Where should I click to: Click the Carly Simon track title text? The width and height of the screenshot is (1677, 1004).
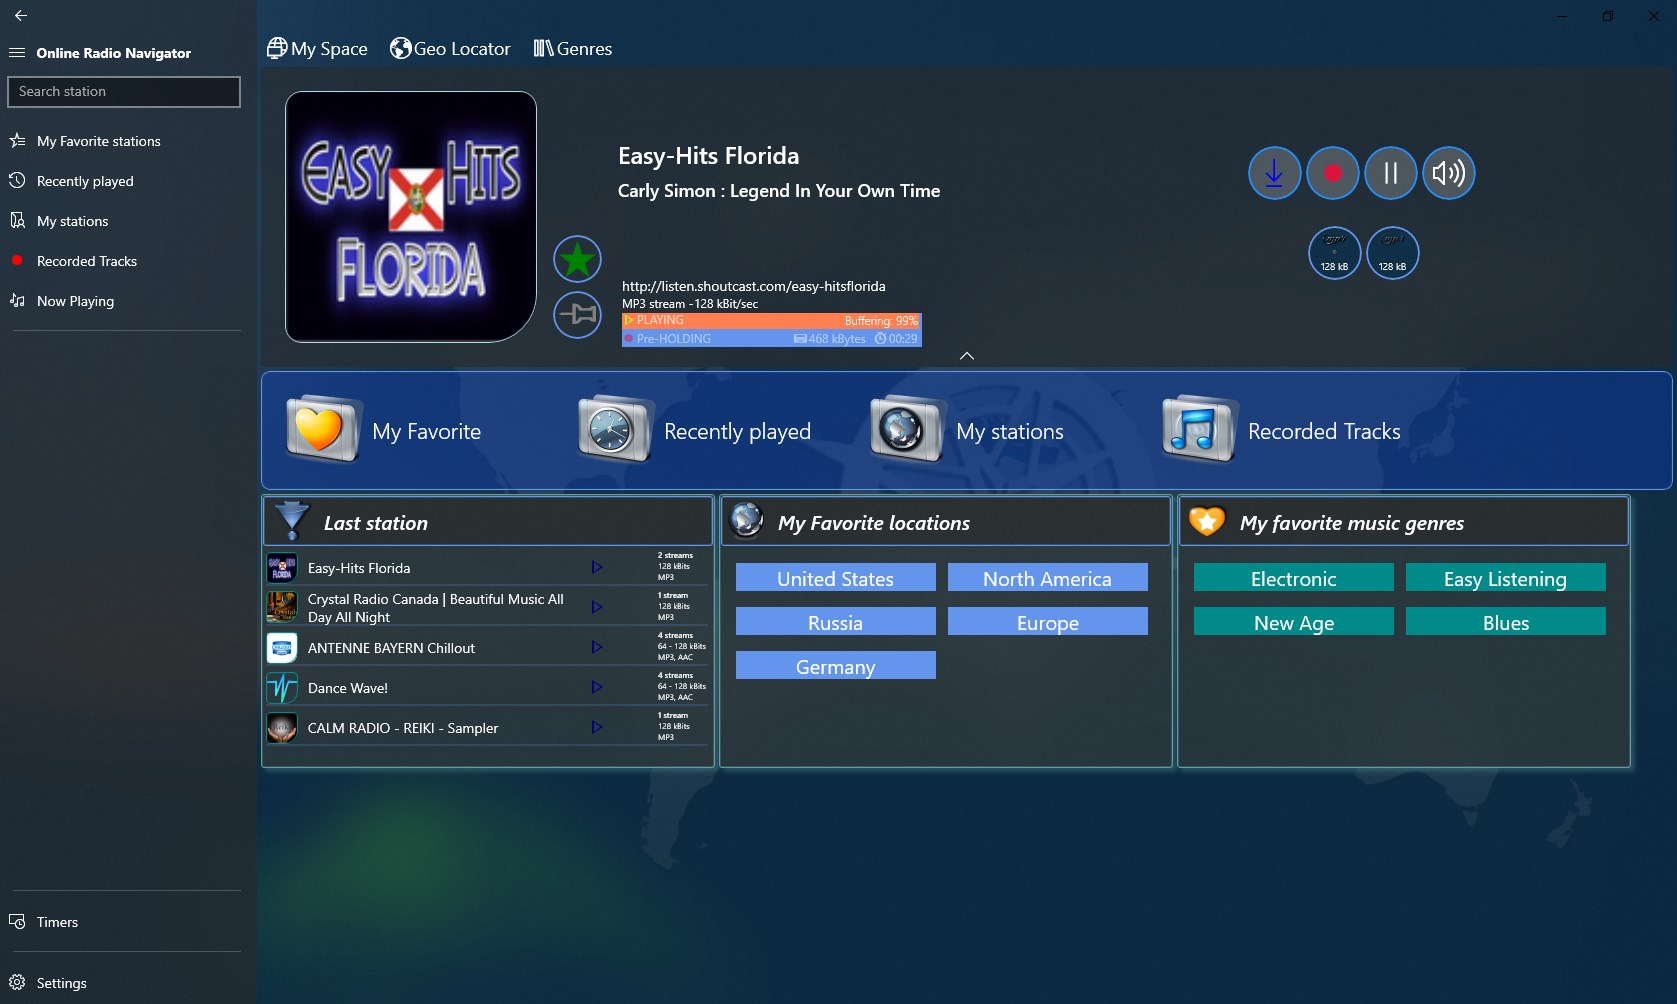(x=779, y=191)
